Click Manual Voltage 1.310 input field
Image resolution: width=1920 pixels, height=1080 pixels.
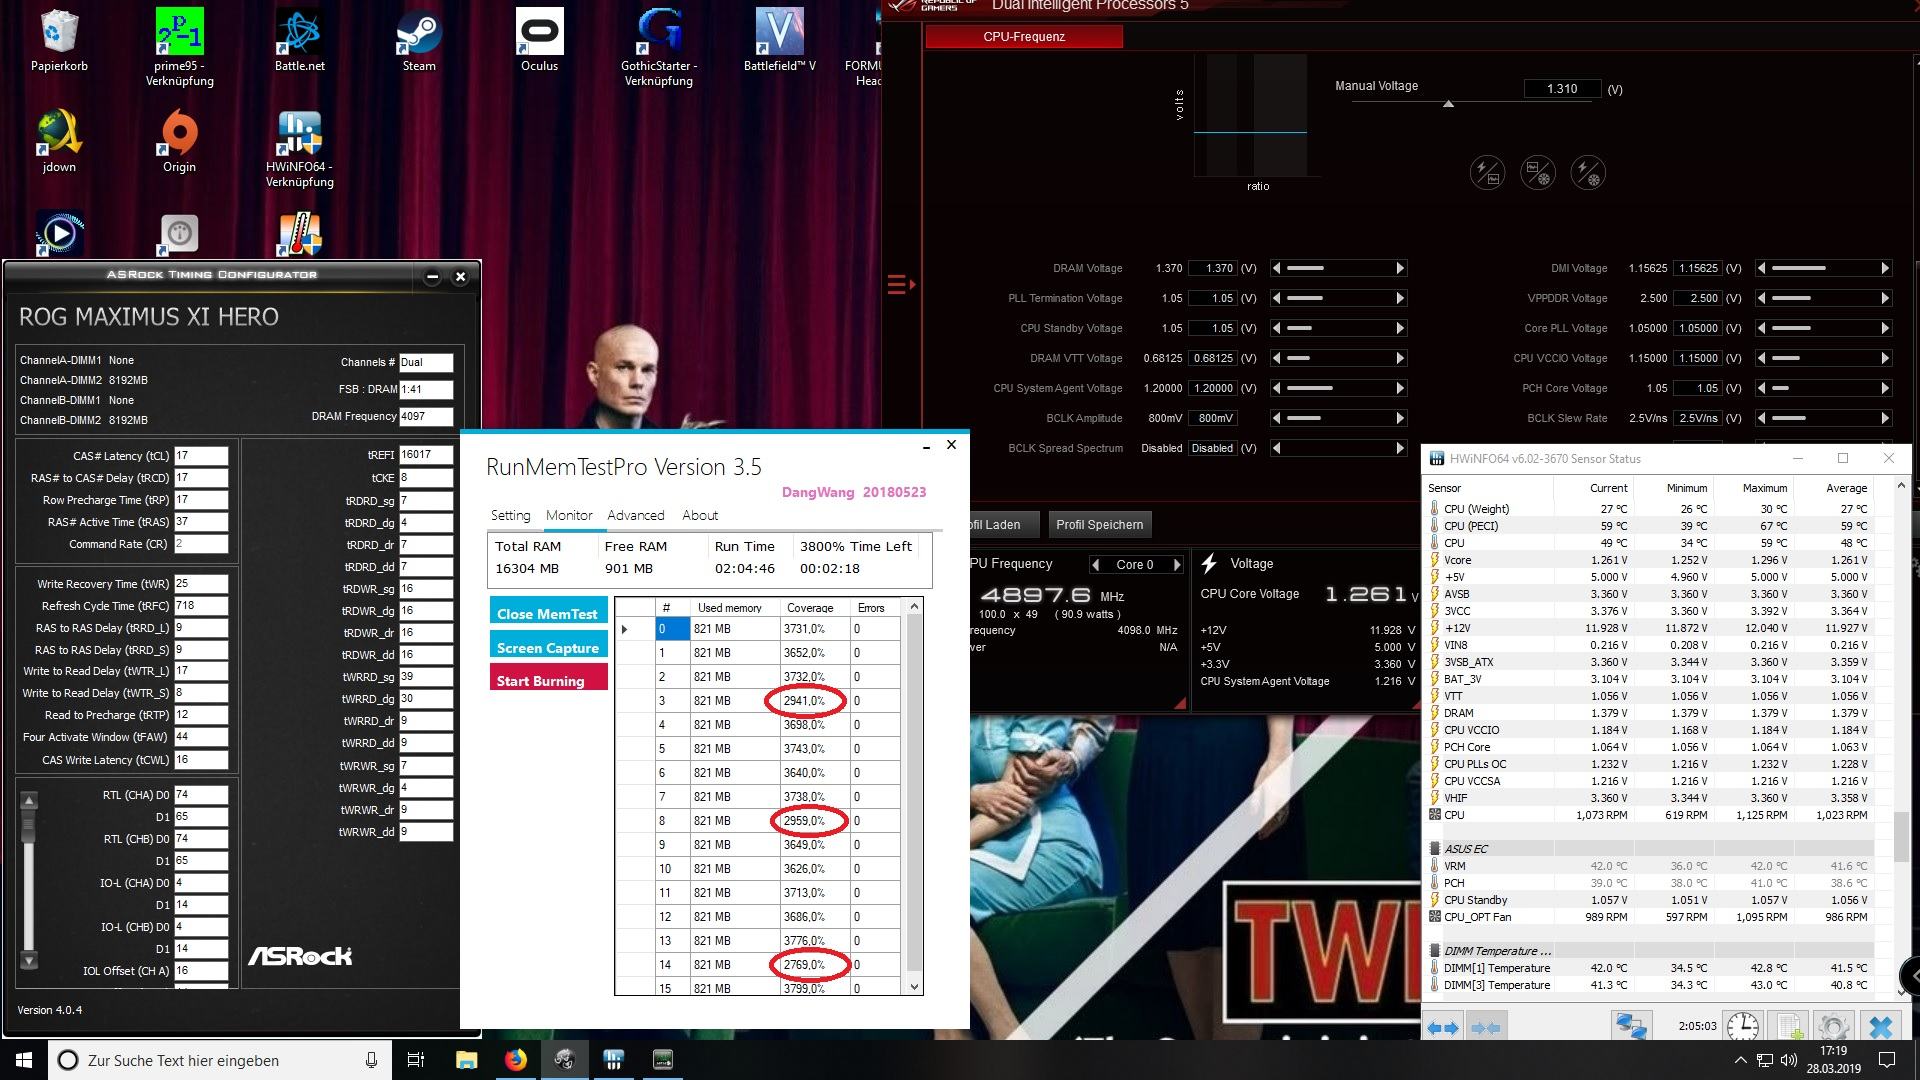[1562, 89]
